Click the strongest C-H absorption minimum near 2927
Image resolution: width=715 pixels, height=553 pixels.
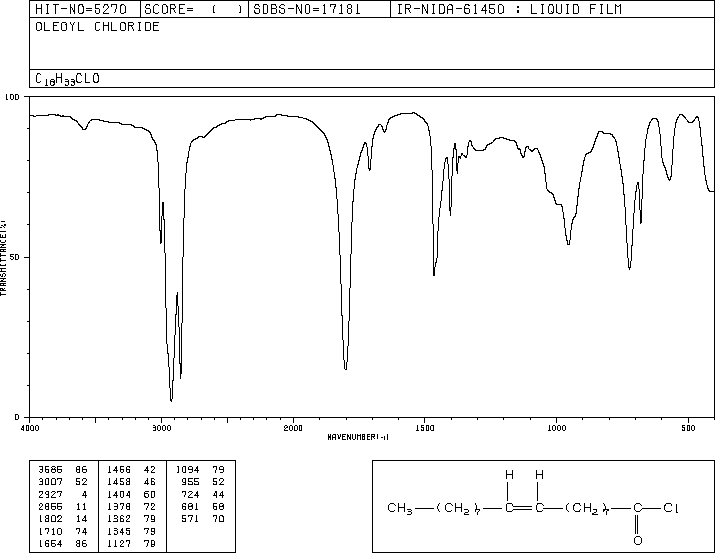[171, 400]
